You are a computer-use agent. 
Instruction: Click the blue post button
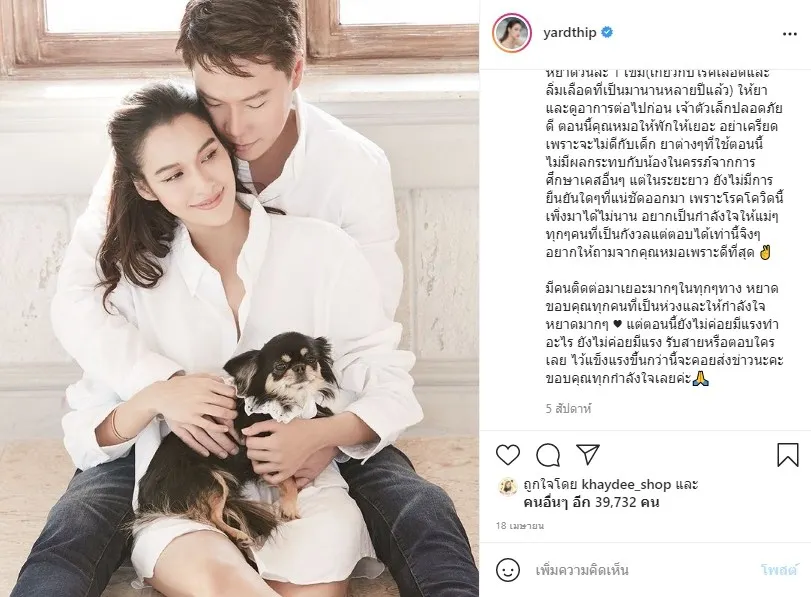tap(778, 570)
